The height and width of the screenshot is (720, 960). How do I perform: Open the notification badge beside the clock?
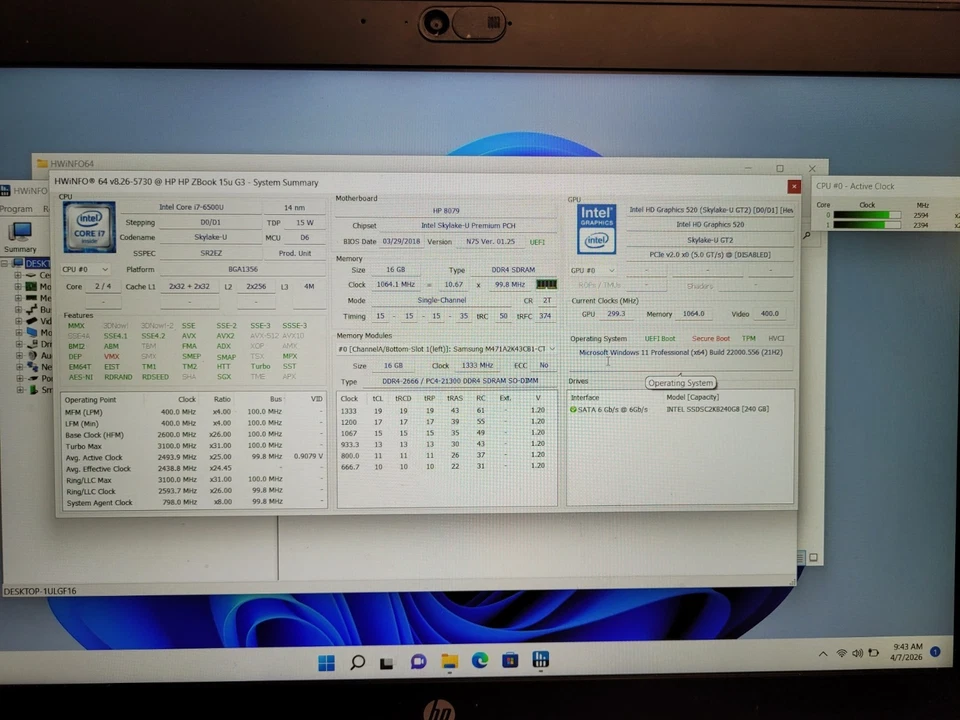[936, 652]
